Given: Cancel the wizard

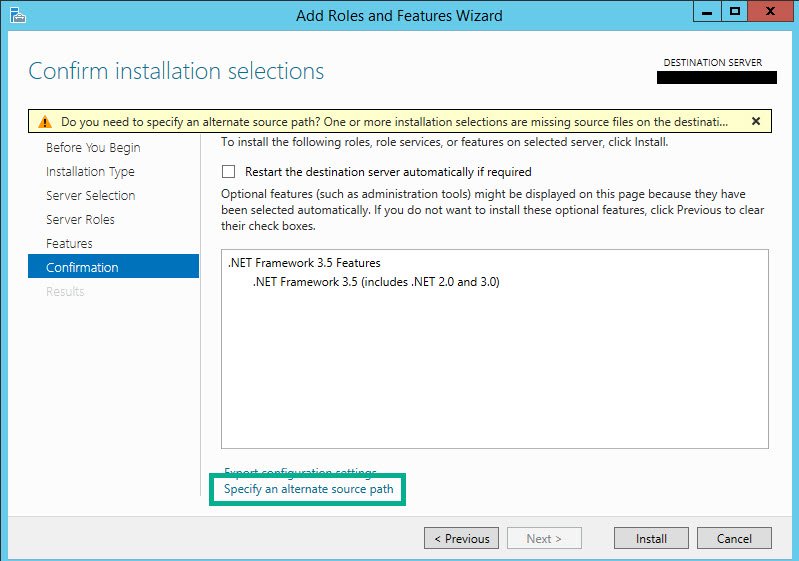Looking at the screenshot, I should tap(734, 538).
